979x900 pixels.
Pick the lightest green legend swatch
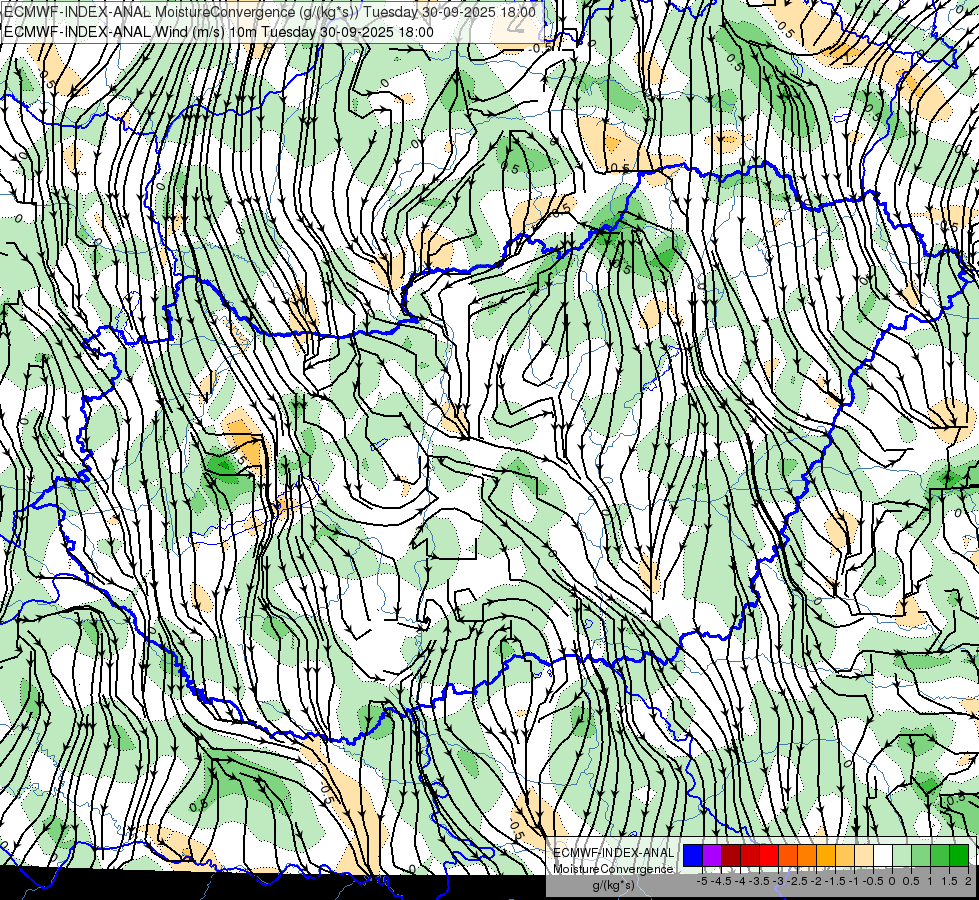[x=902, y=855]
